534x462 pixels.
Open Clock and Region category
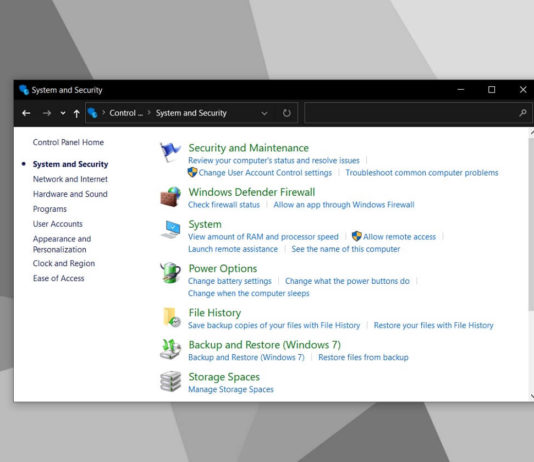pos(64,264)
